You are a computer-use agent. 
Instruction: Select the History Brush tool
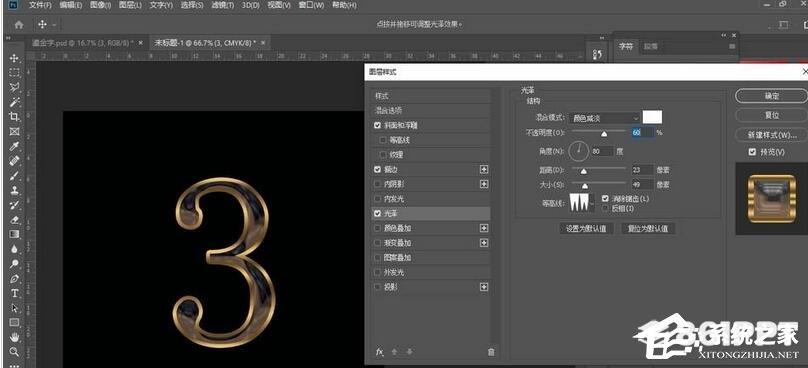(14, 205)
